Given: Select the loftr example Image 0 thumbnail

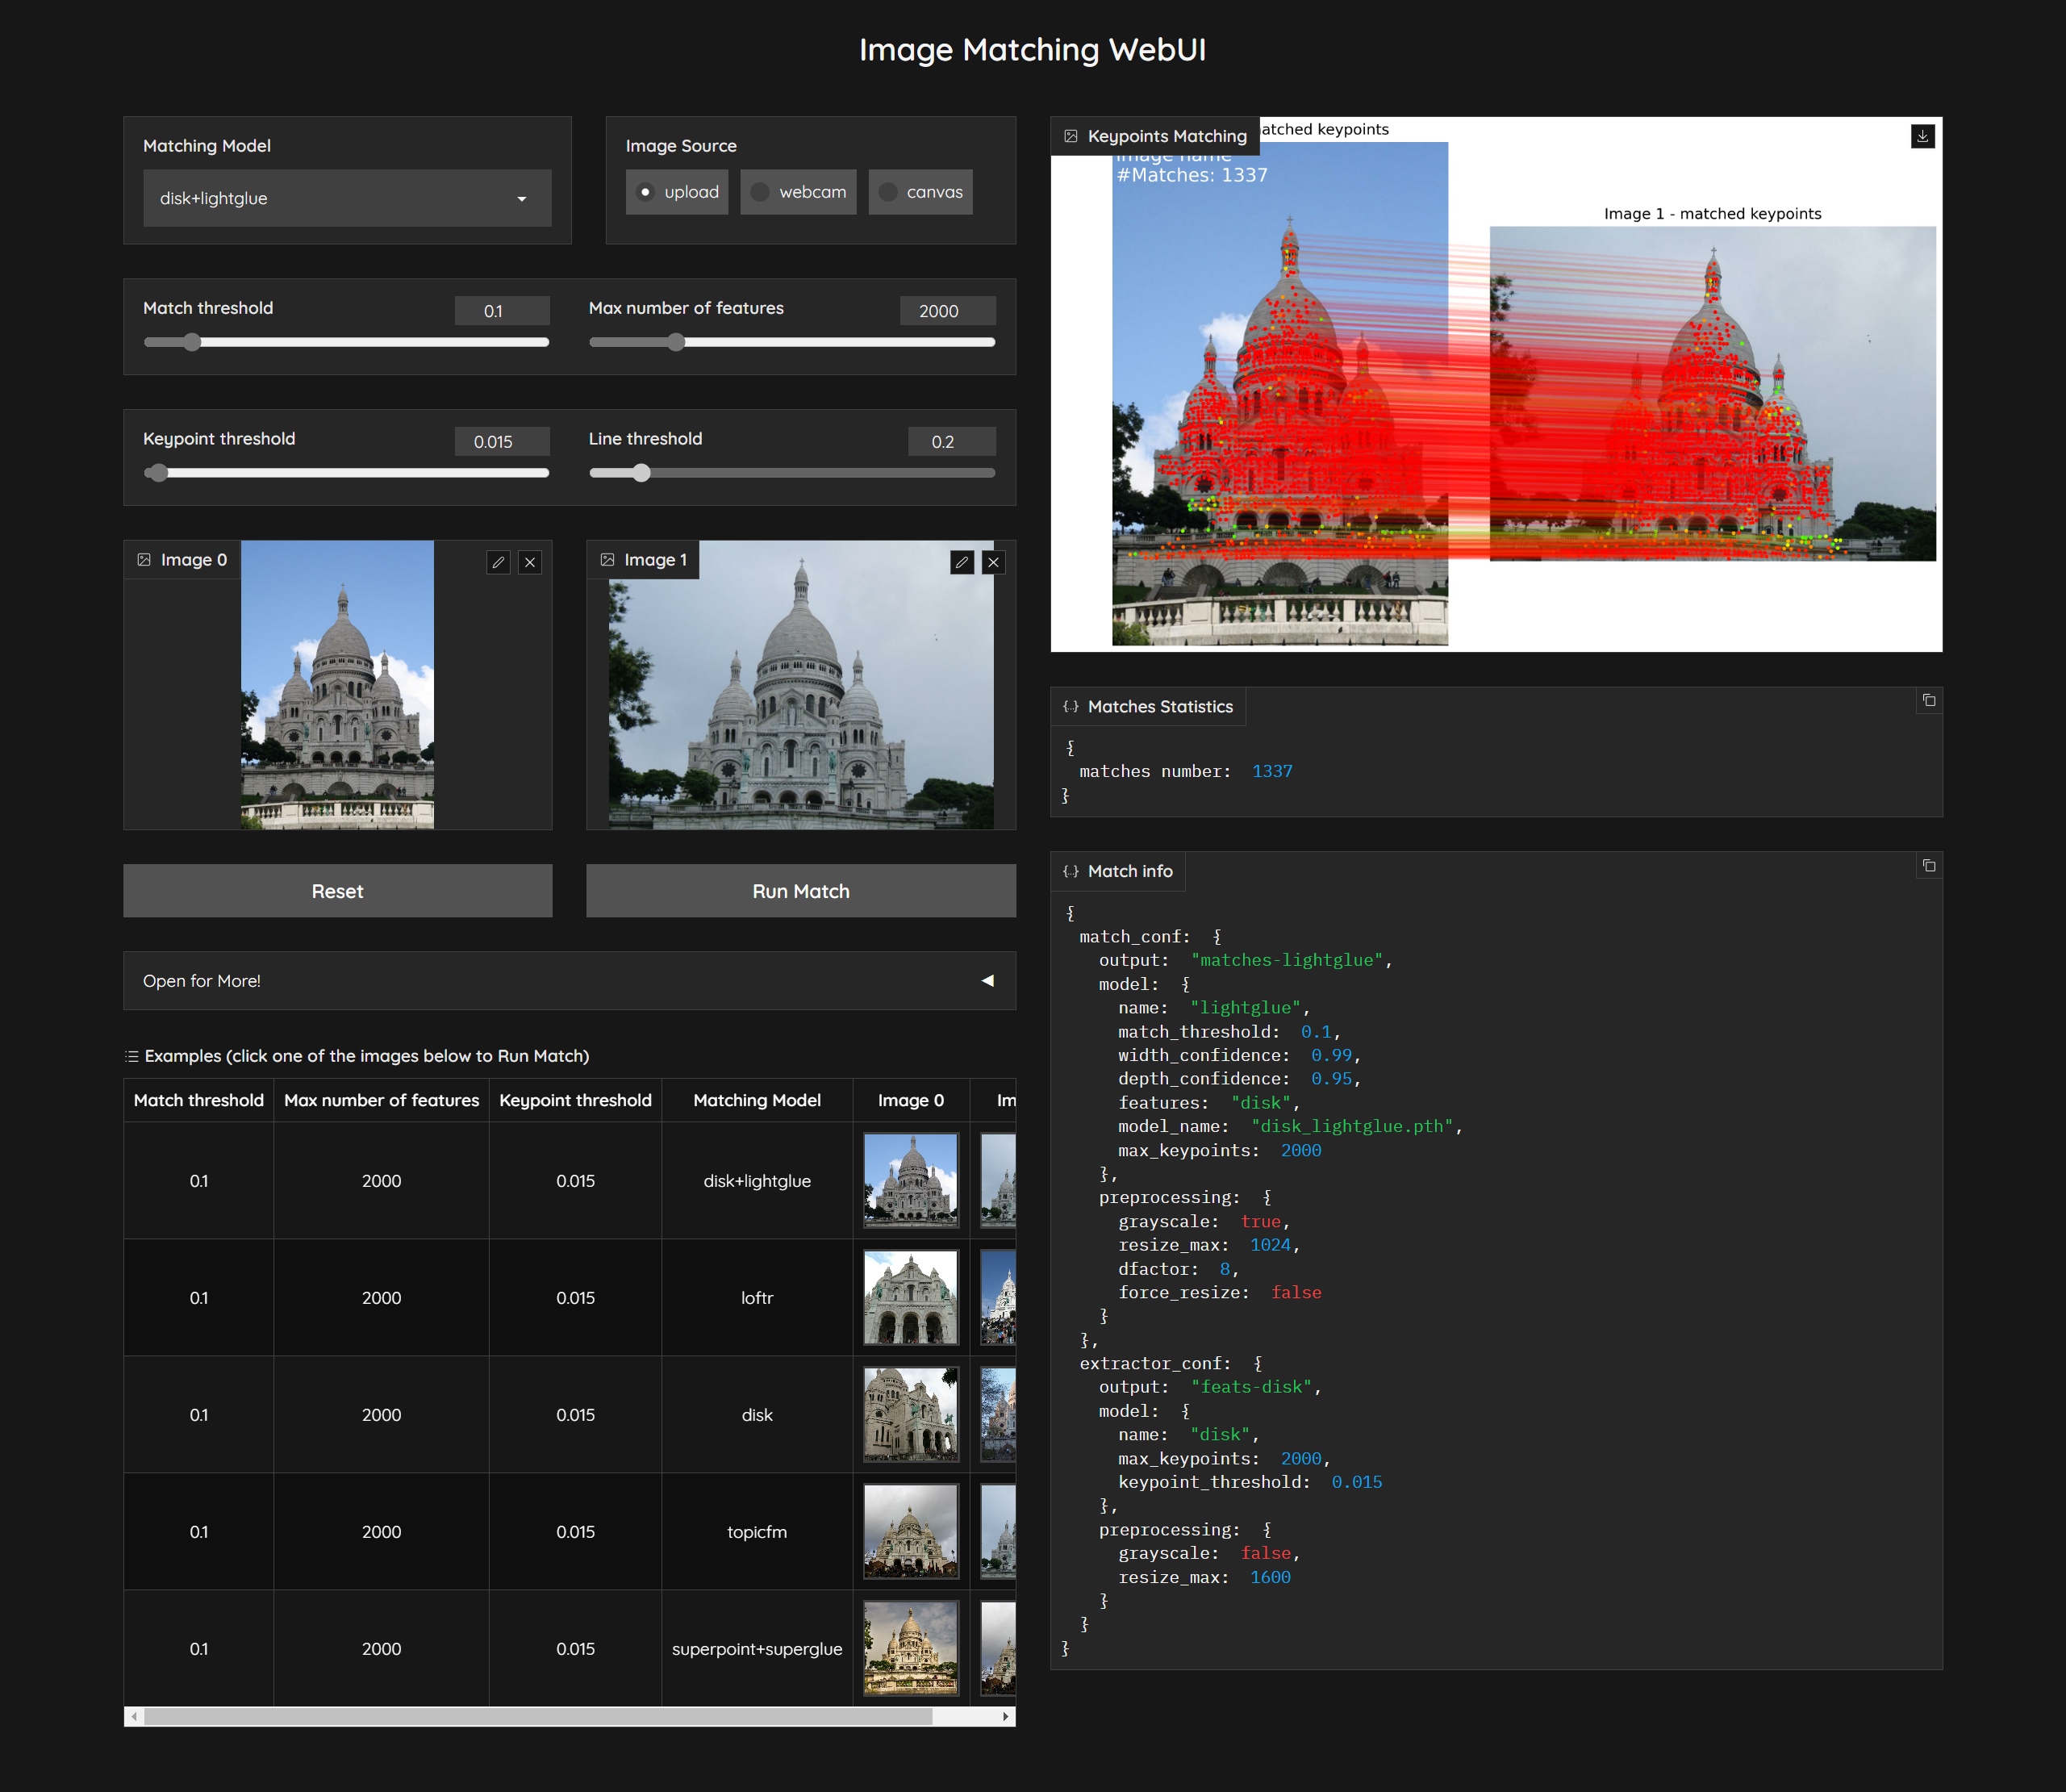Looking at the screenshot, I should (911, 1297).
